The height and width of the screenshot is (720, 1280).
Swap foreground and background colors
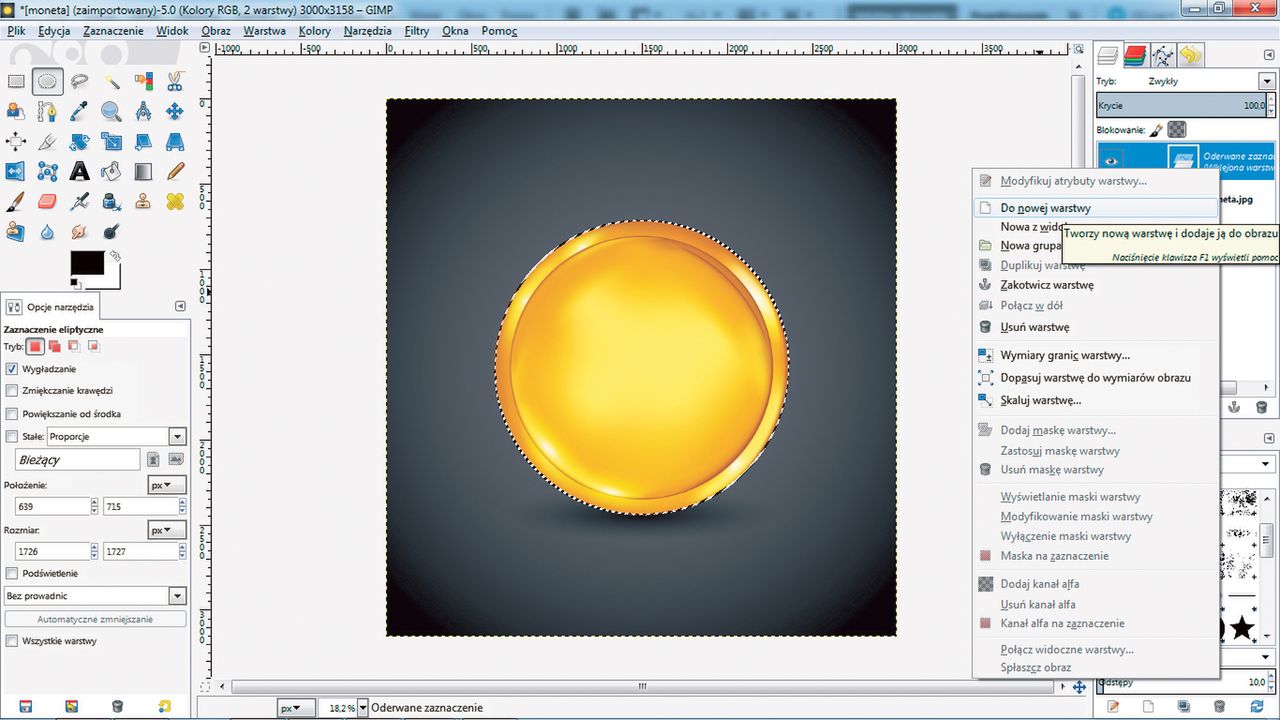(115, 256)
